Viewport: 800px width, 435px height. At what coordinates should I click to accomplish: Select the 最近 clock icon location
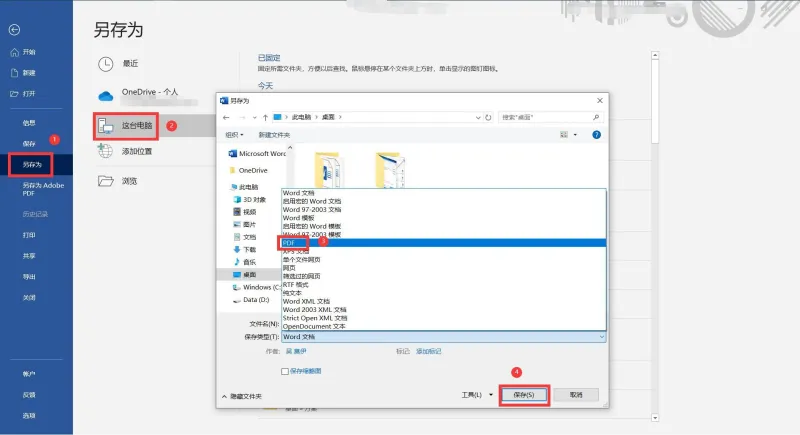106,64
